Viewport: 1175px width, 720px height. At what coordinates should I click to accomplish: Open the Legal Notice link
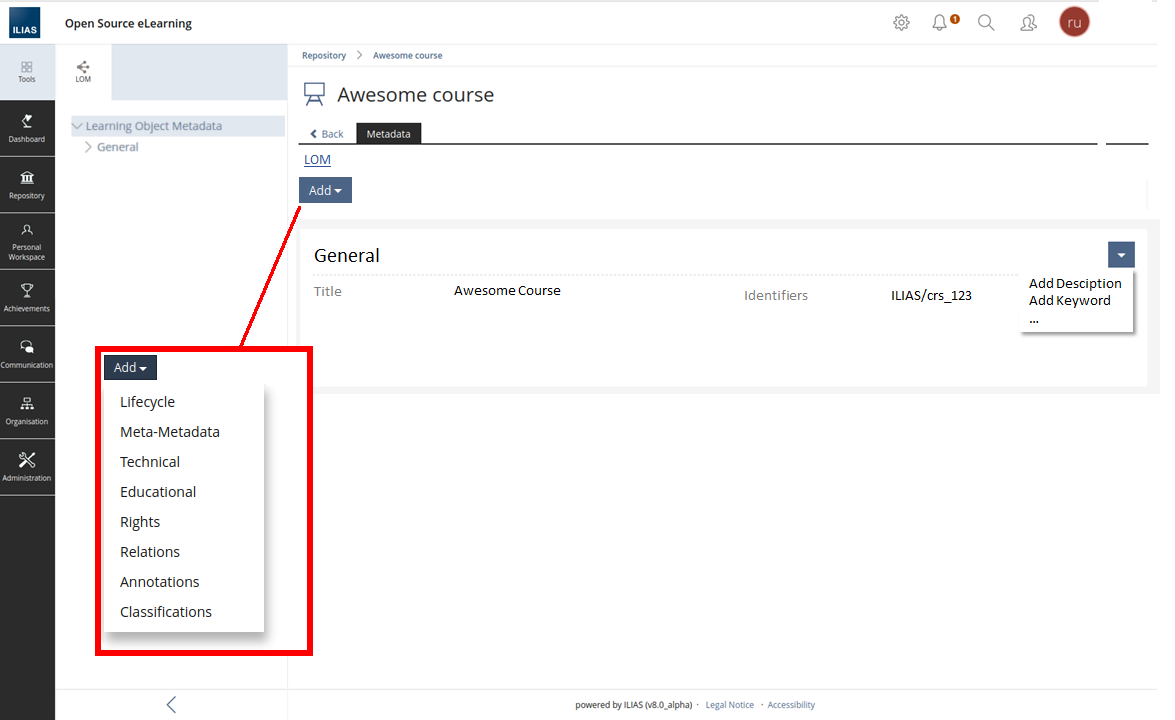click(x=729, y=705)
